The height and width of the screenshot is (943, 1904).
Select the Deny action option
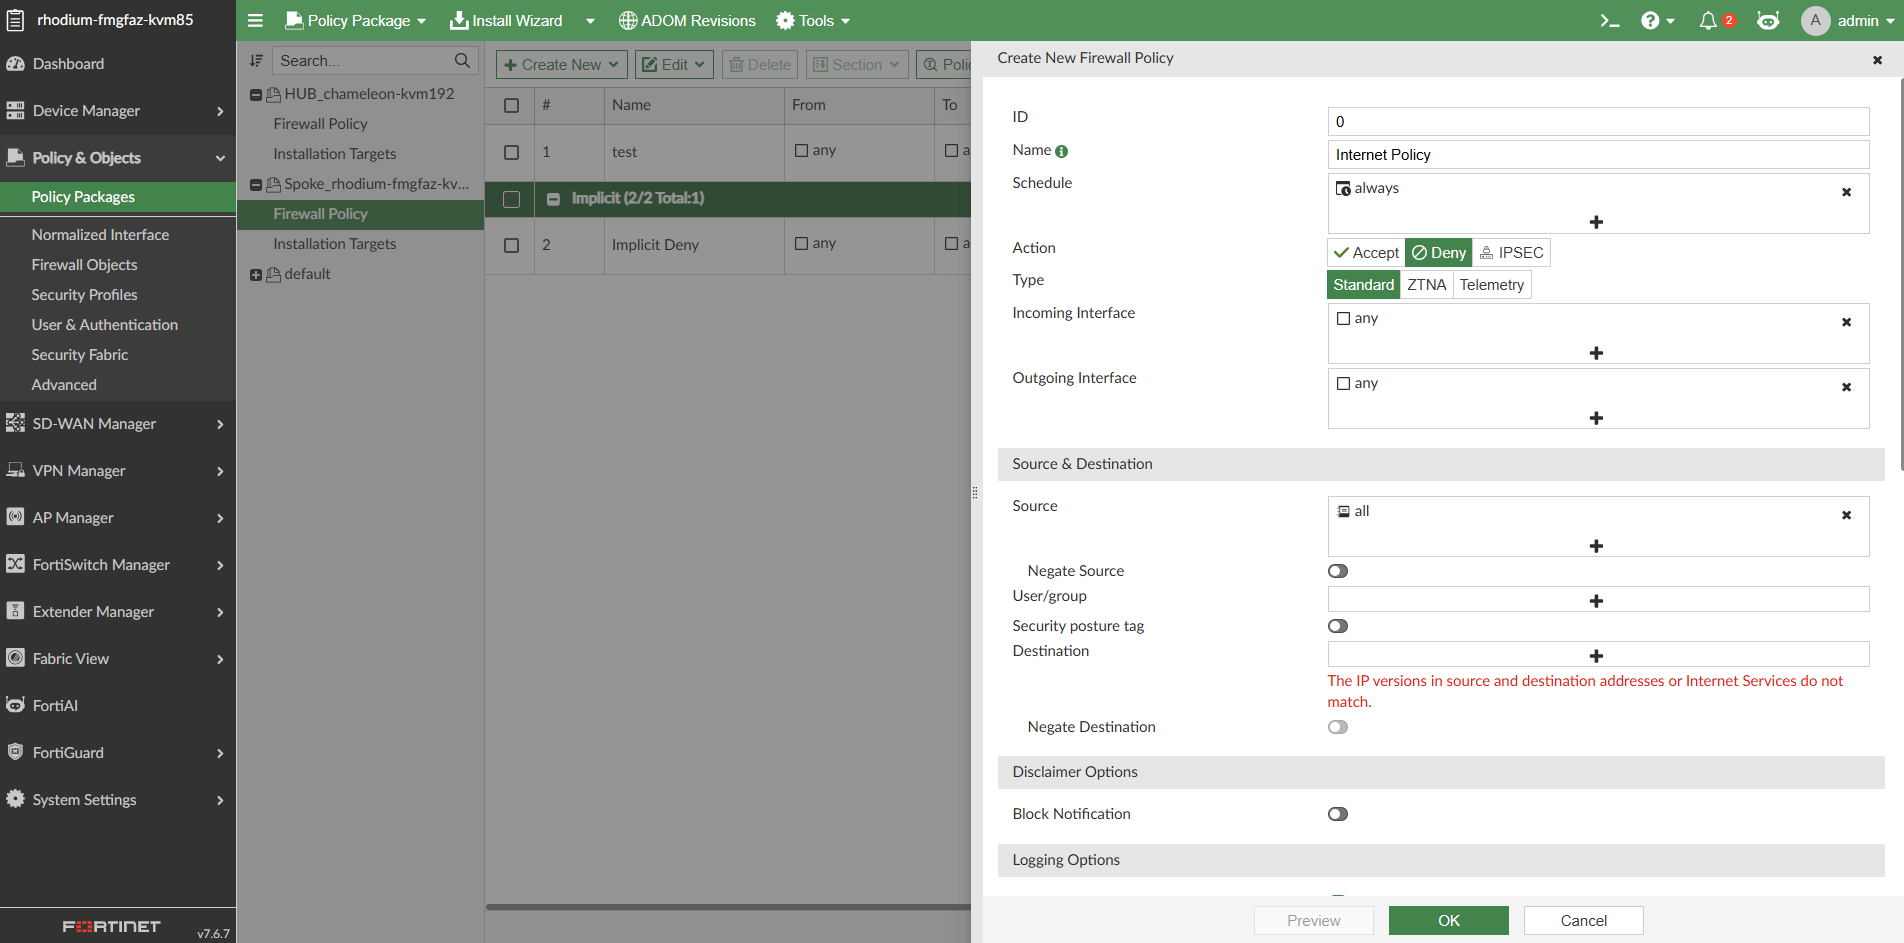1439,253
